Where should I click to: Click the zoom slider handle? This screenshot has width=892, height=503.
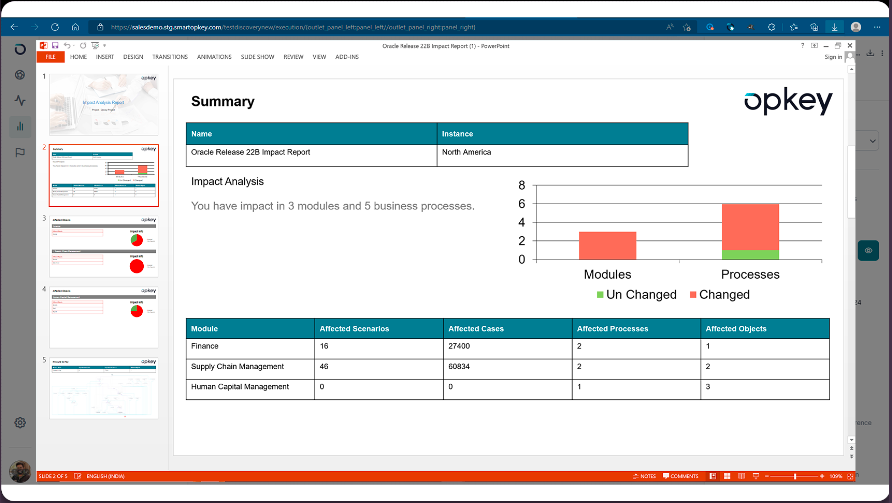click(x=795, y=476)
